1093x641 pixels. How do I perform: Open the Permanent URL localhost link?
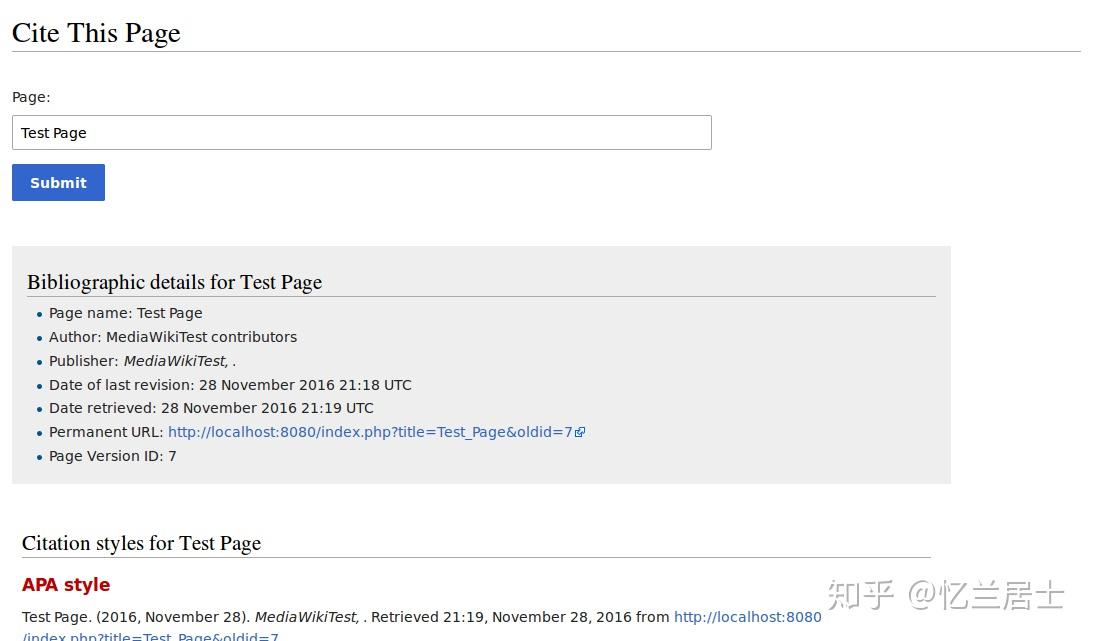click(370, 433)
